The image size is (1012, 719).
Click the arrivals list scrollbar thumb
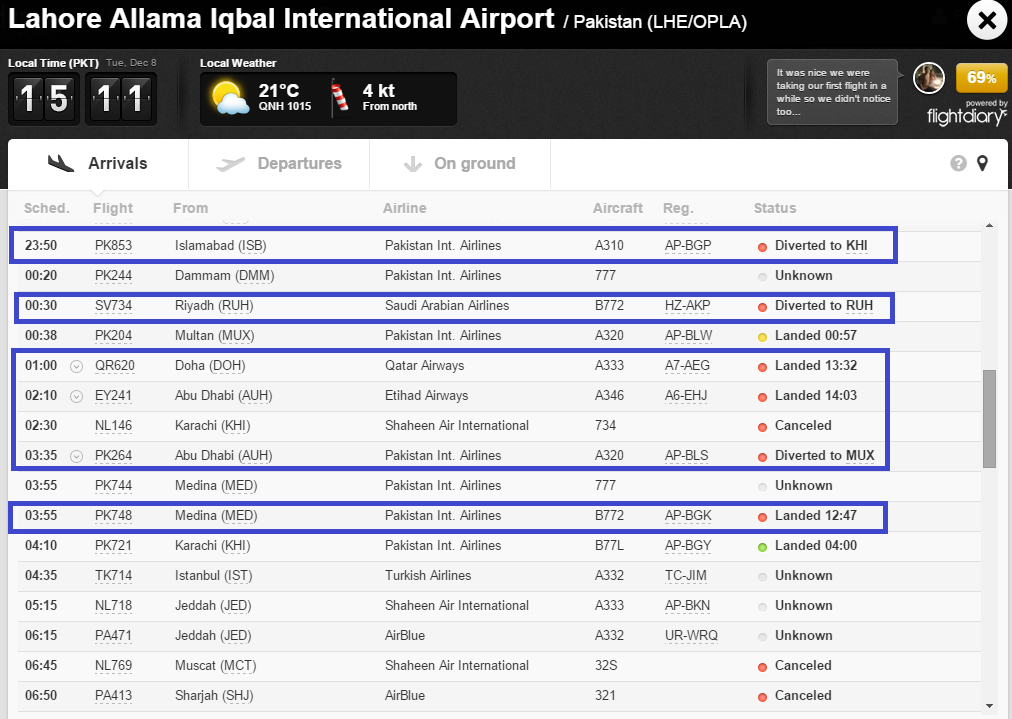tap(989, 418)
